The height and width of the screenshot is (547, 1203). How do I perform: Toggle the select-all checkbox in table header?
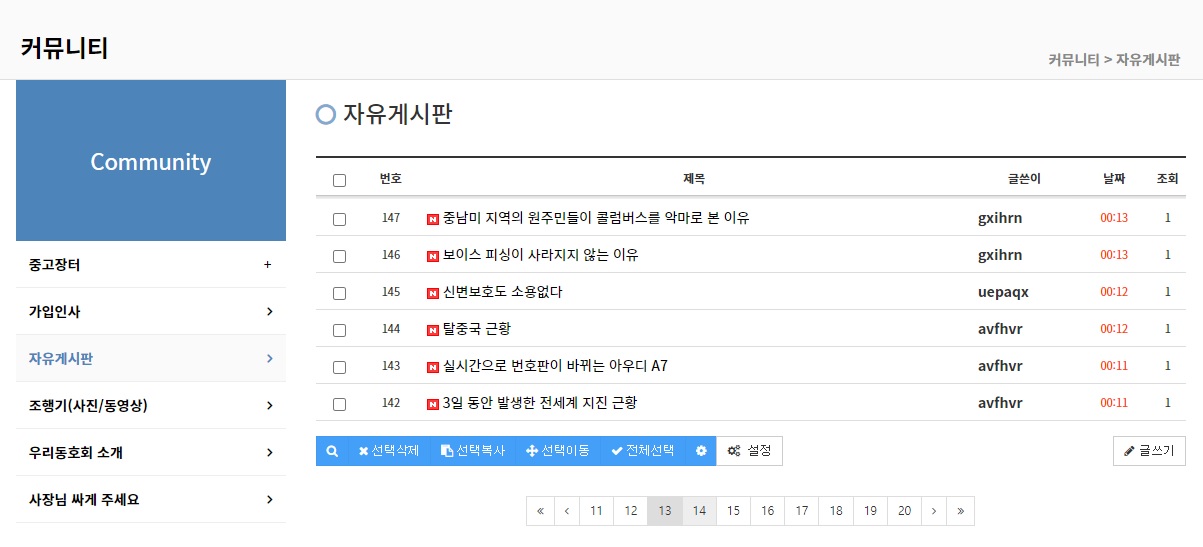pos(339,180)
